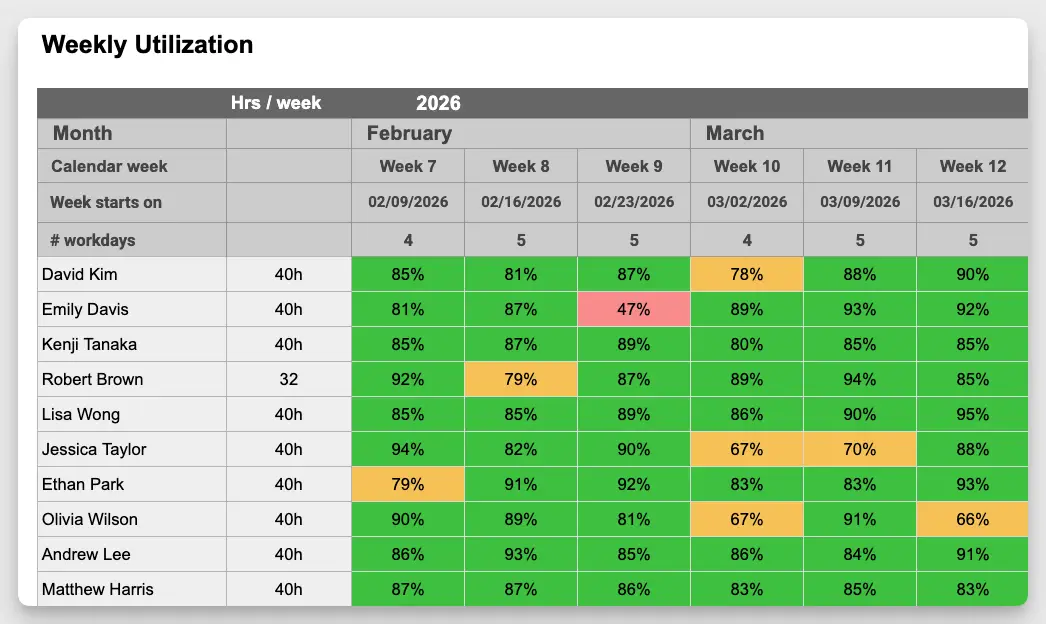Image resolution: width=1046 pixels, height=624 pixels.
Task: Click the # workdays row label
Action: [x=92, y=240]
